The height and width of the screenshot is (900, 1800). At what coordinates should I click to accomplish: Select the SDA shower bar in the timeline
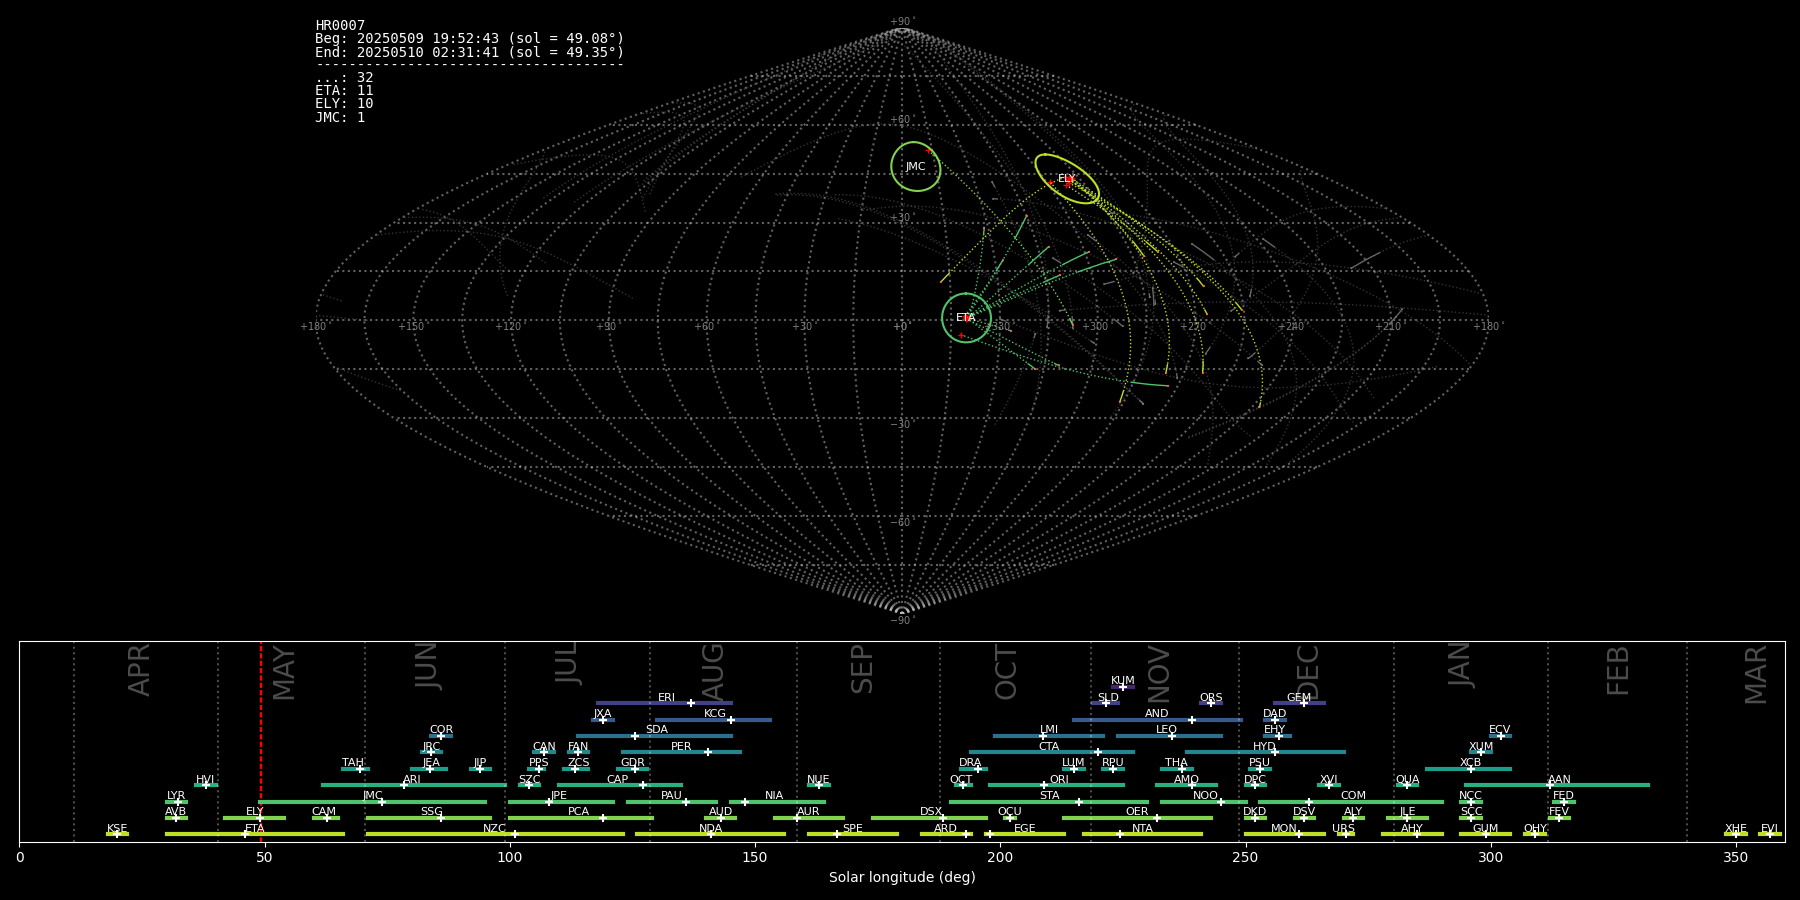(654, 736)
